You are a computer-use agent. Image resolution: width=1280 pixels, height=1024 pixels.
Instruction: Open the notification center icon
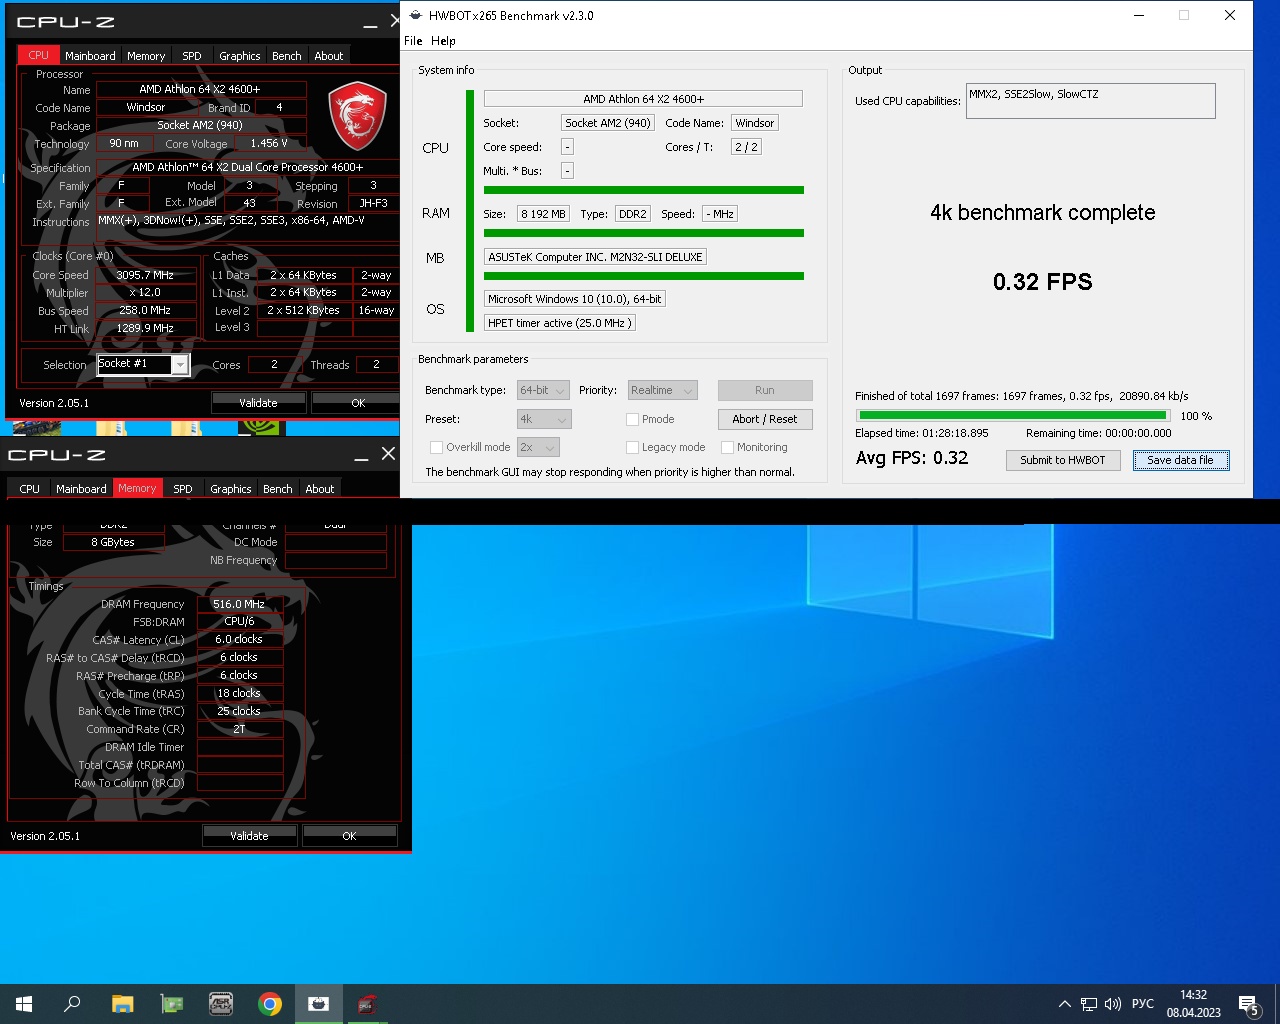click(1248, 1004)
